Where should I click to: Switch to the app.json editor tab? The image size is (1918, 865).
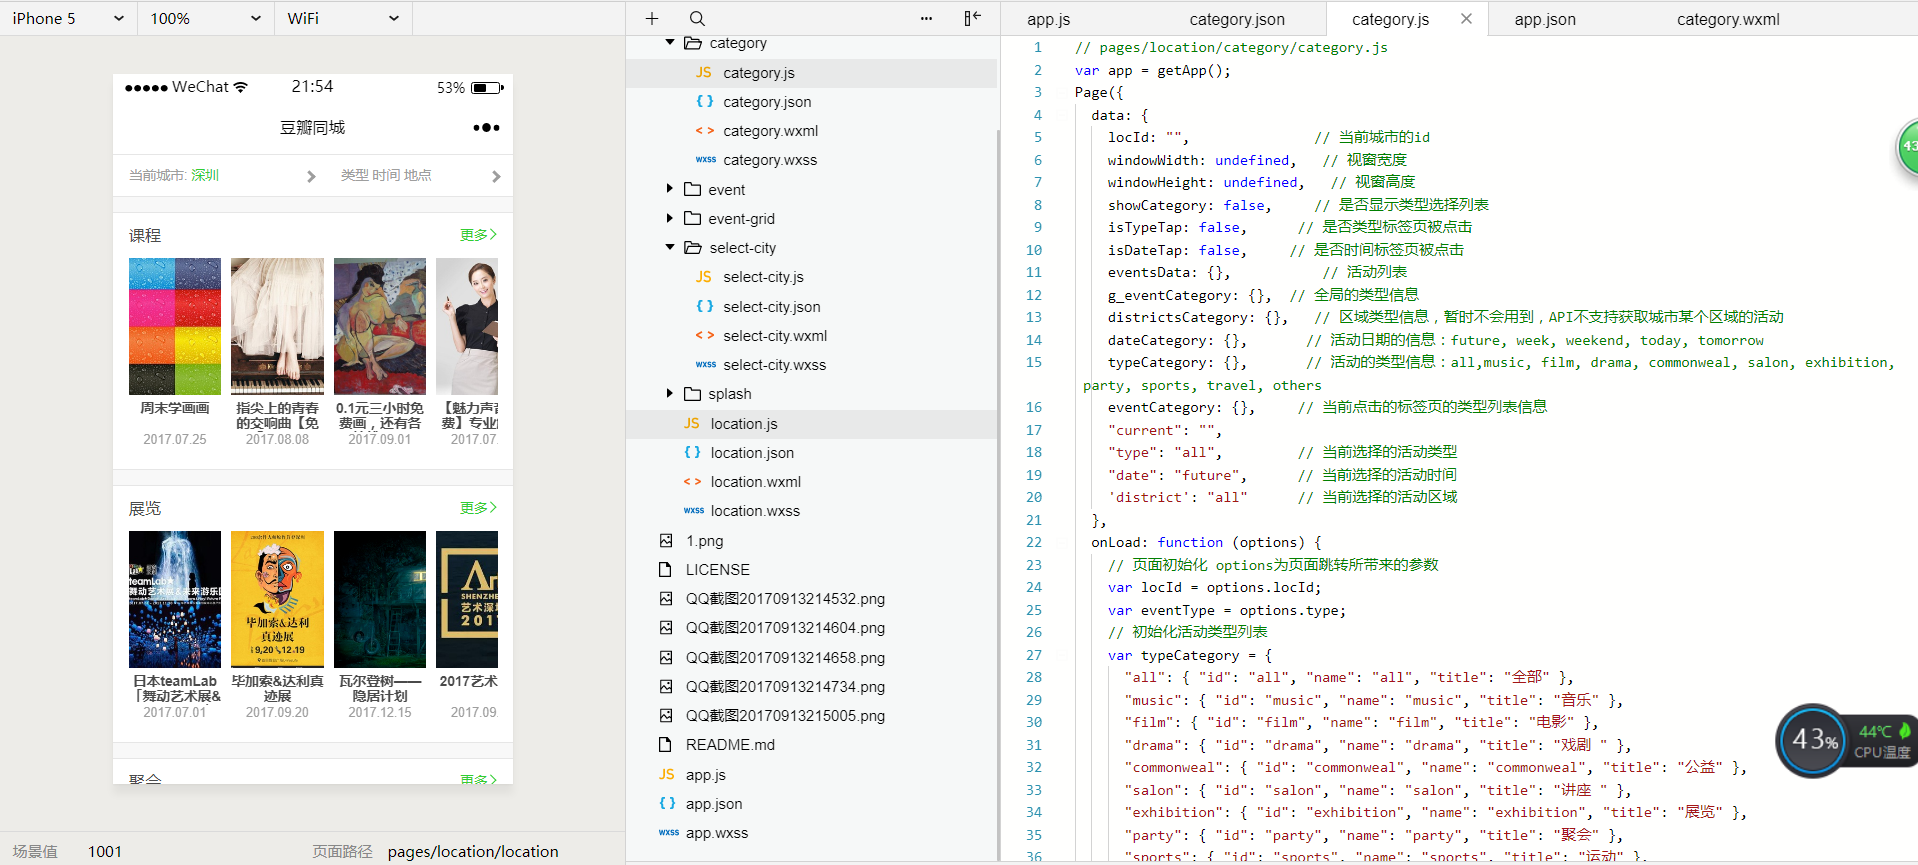(1545, 19)
